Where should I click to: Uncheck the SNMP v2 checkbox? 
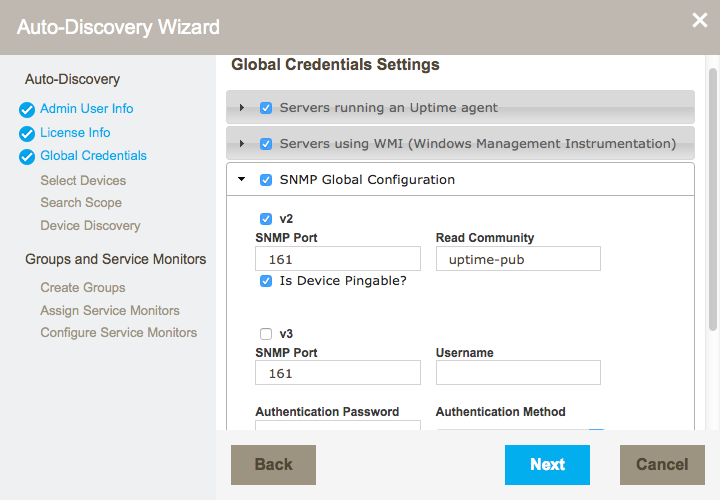point(266,219)
